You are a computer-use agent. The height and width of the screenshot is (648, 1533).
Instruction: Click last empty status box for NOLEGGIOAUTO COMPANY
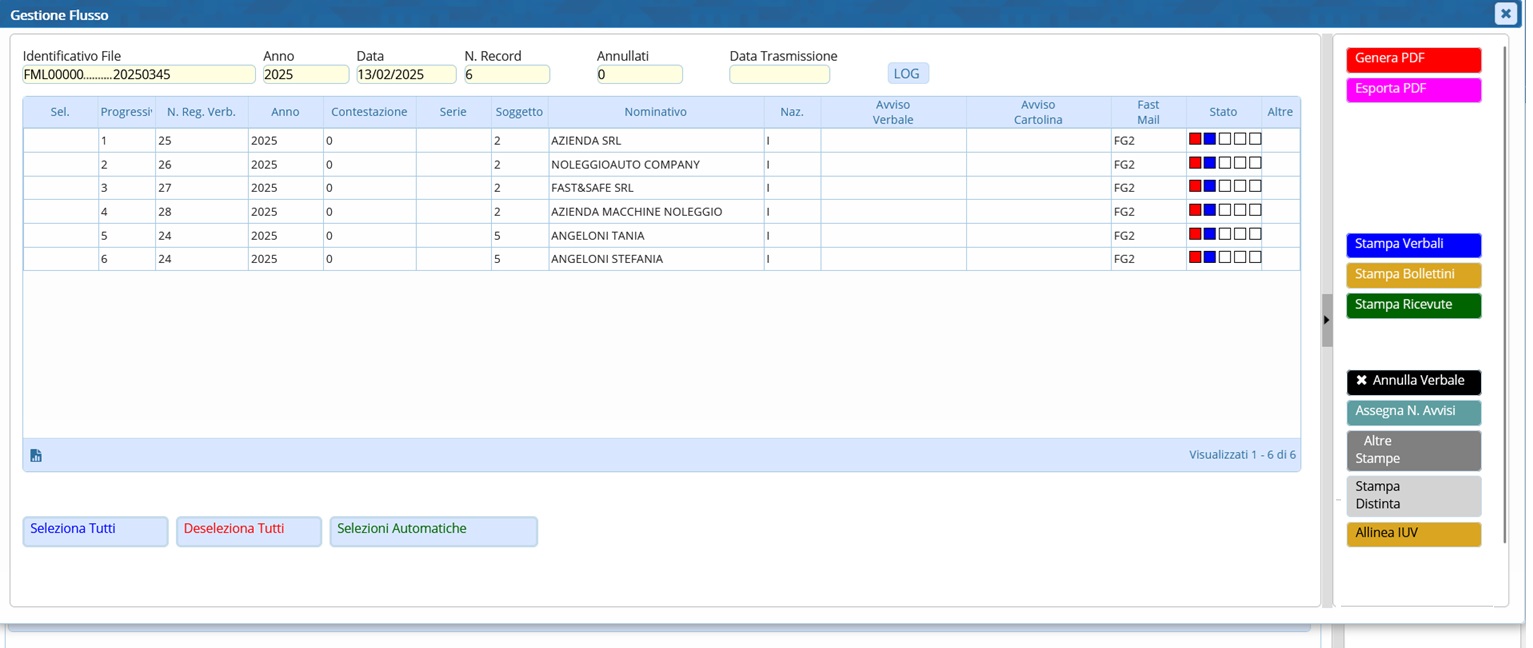(1255, 163)
